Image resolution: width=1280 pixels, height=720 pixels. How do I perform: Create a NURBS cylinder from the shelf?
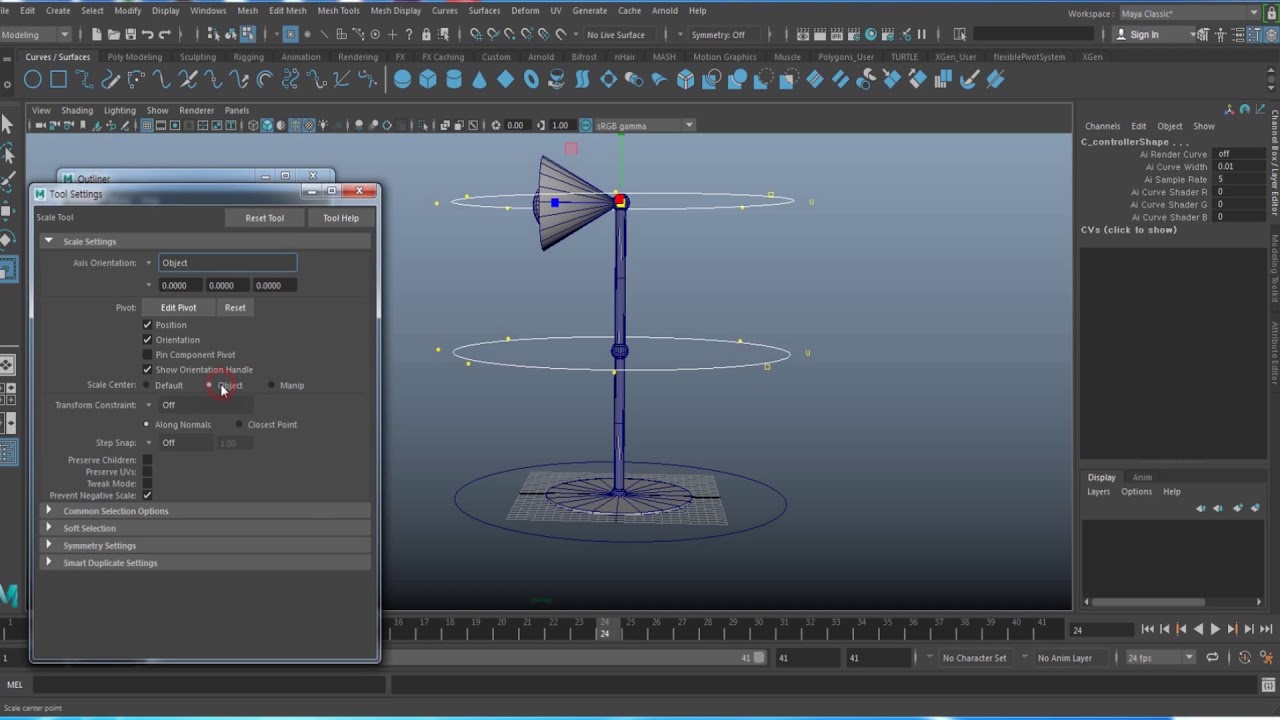tap(454, 80)
